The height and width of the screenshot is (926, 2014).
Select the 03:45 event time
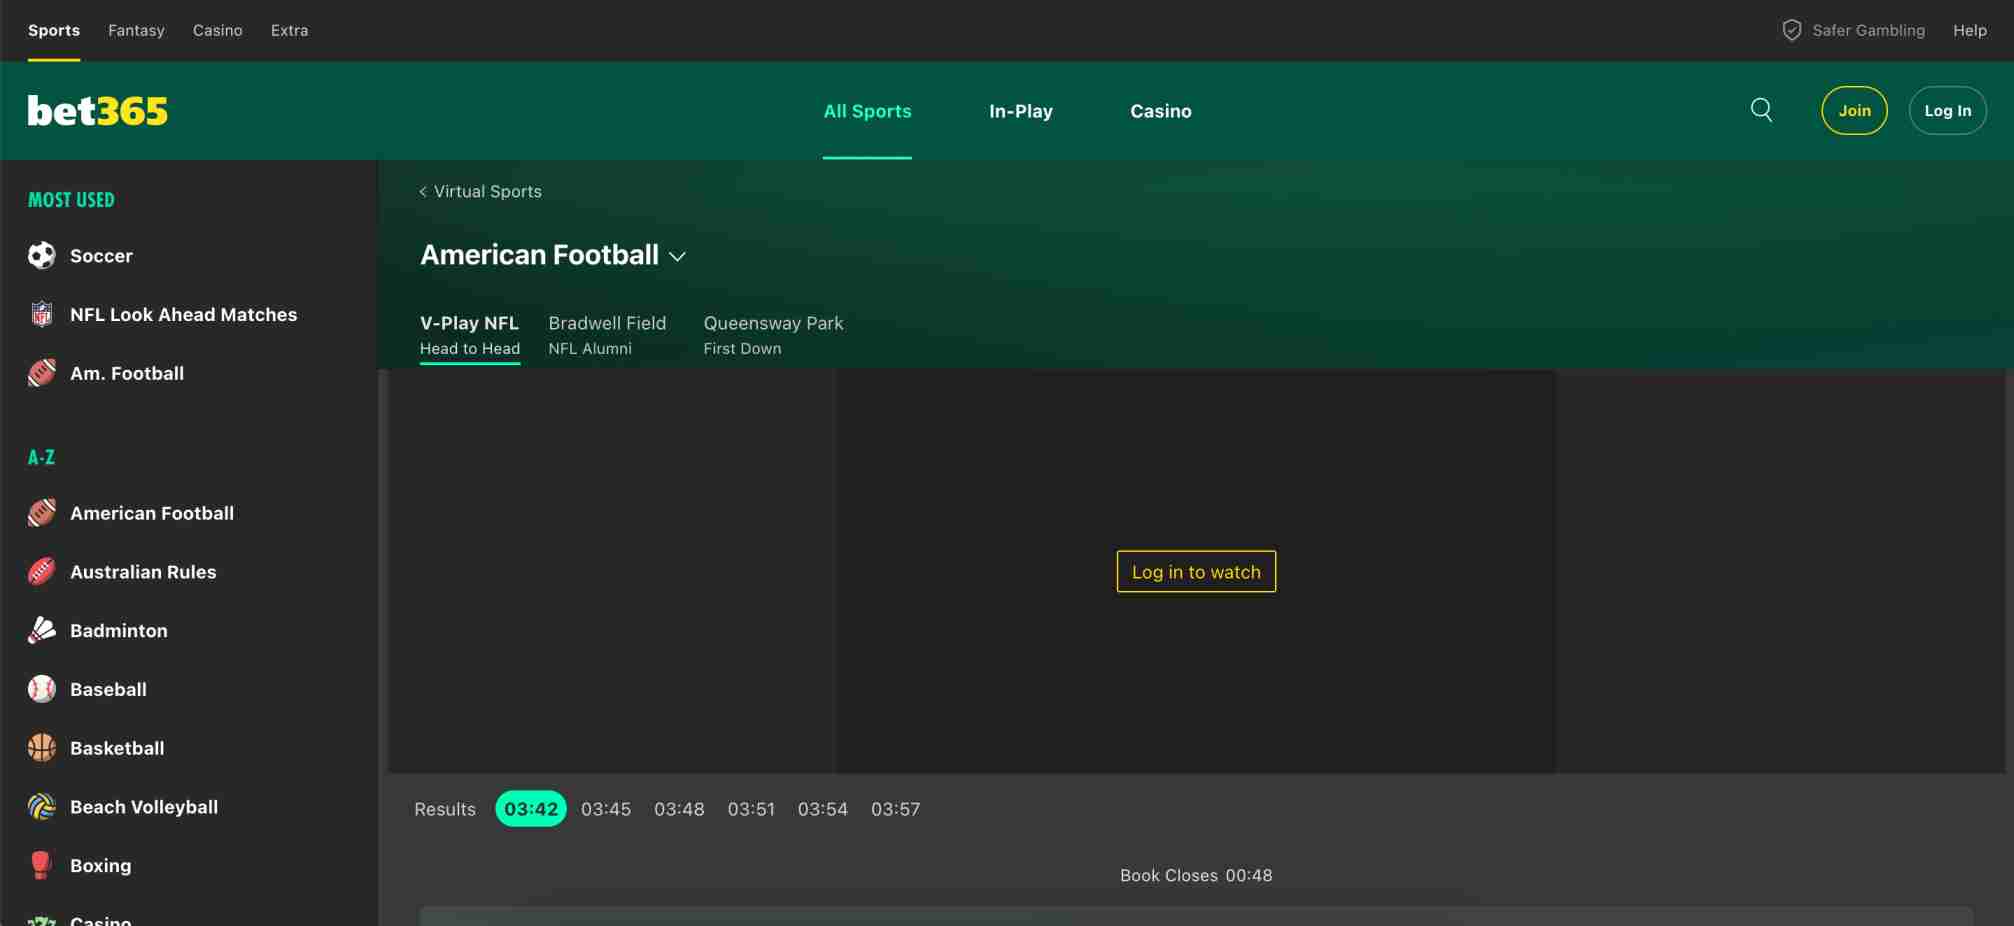click(x=606, y=809)
